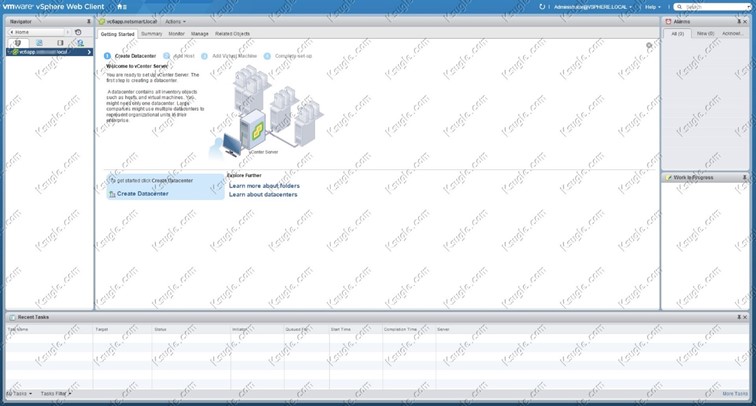Viewport: 756px width, 406px height.
Task: Click the gear icon in Getting Started
Action: pyautogui.click(x=649, y=45)
